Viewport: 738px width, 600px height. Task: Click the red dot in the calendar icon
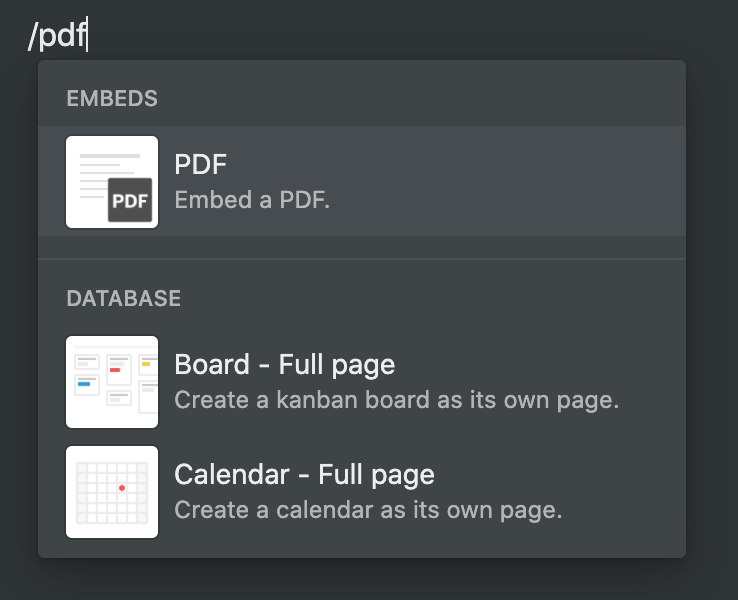[122, 488]
